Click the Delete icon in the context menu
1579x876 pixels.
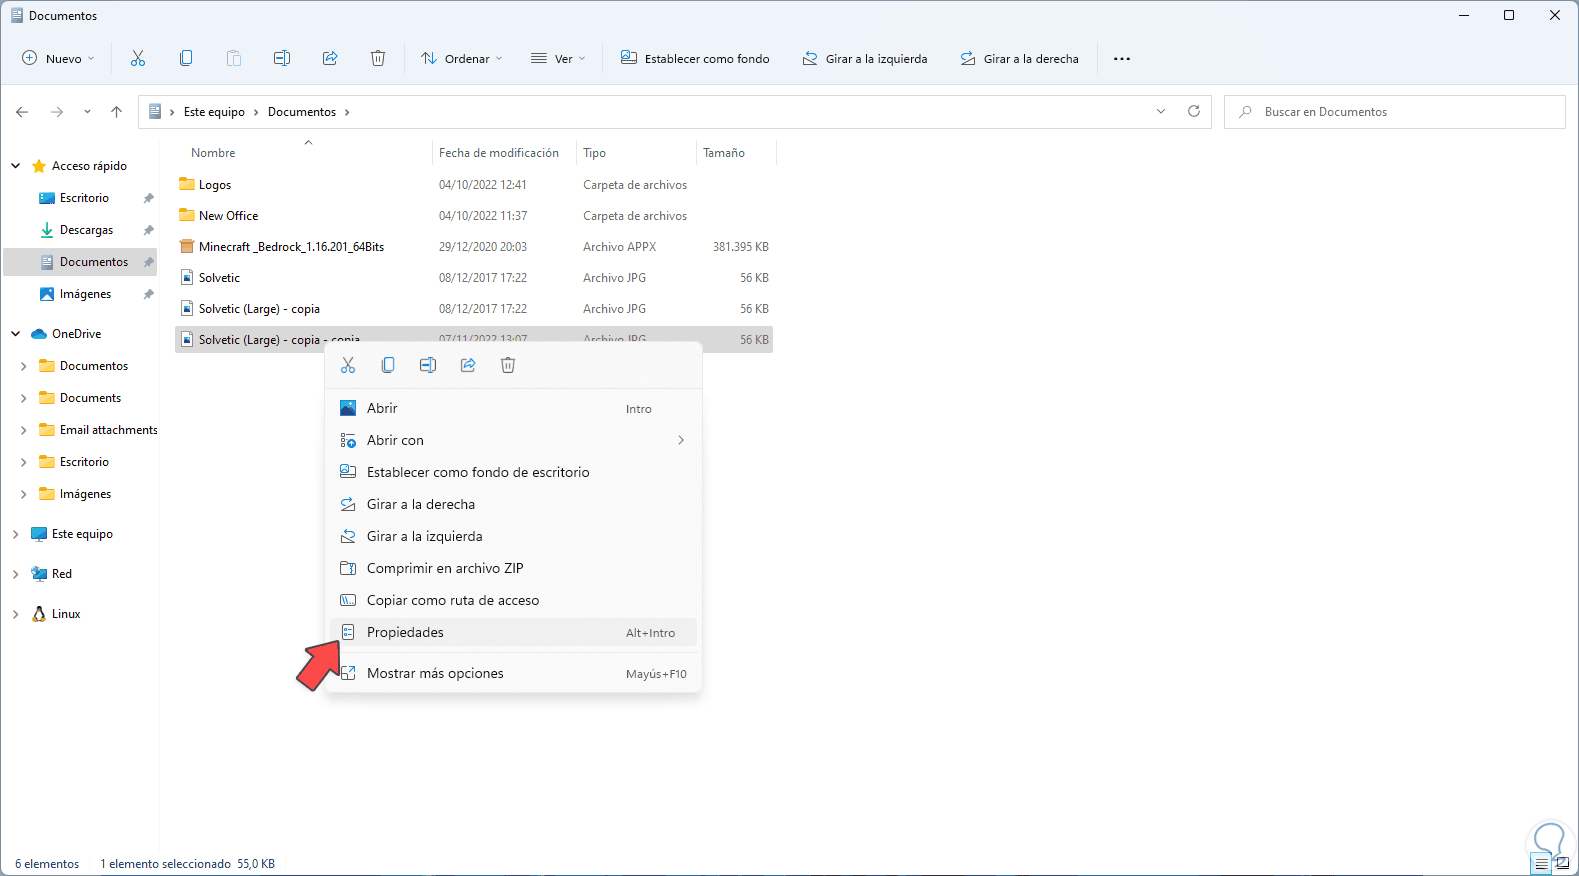pos(508,365)
